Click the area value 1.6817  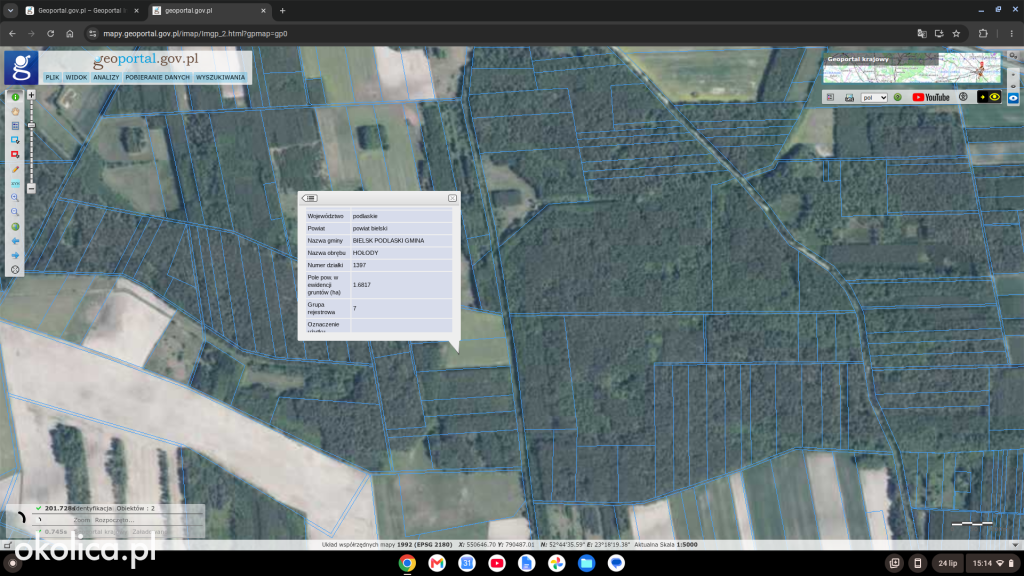[361, 285]
